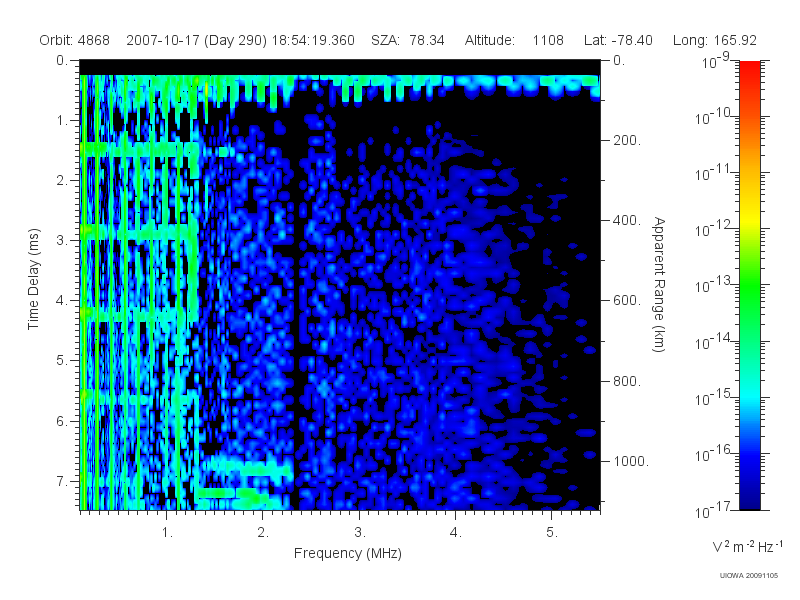
Task: Click the rainbow color scale bar
Action: point(749,285)
